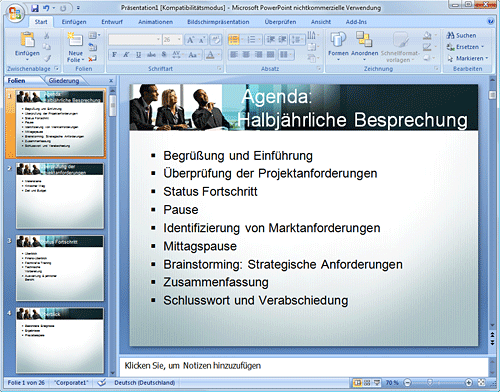Expand the Neue Folie dropdown arrow
500x392 pixels.
(83, 60)
